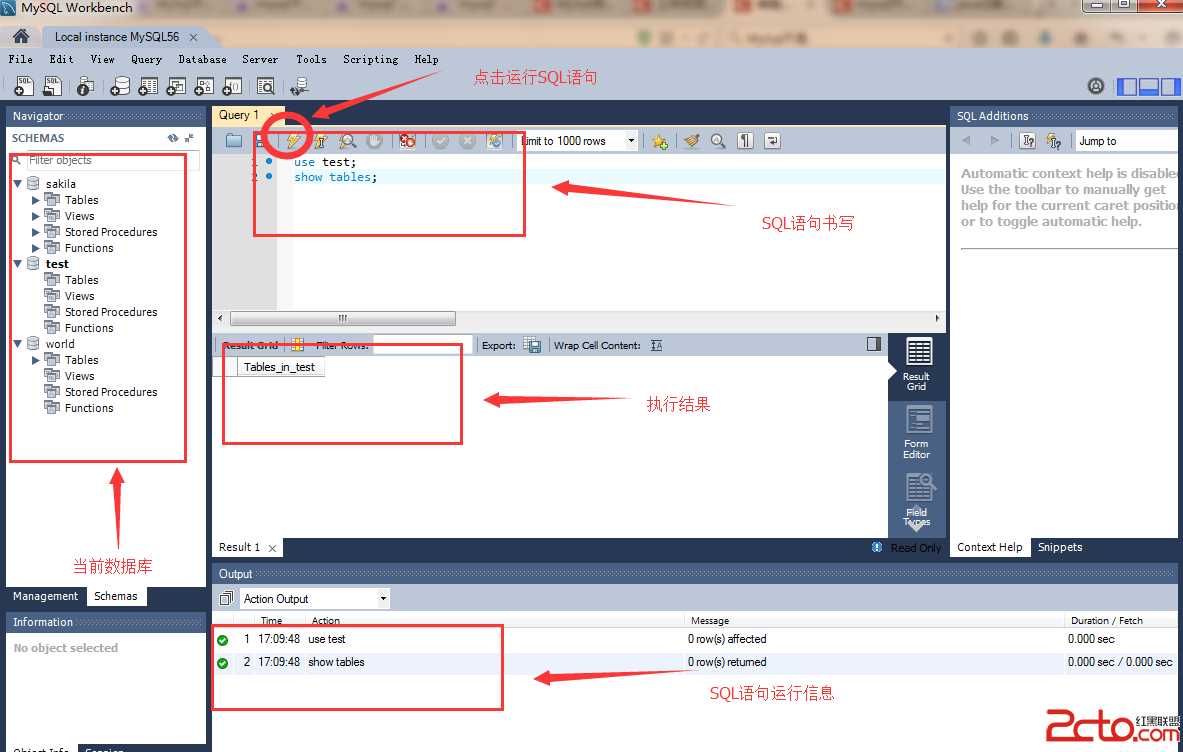Image resolution: width=1183 pixels, height=752 pixels.
Task: Click the stop execution hand icon
Action: [x=374, y=140]
